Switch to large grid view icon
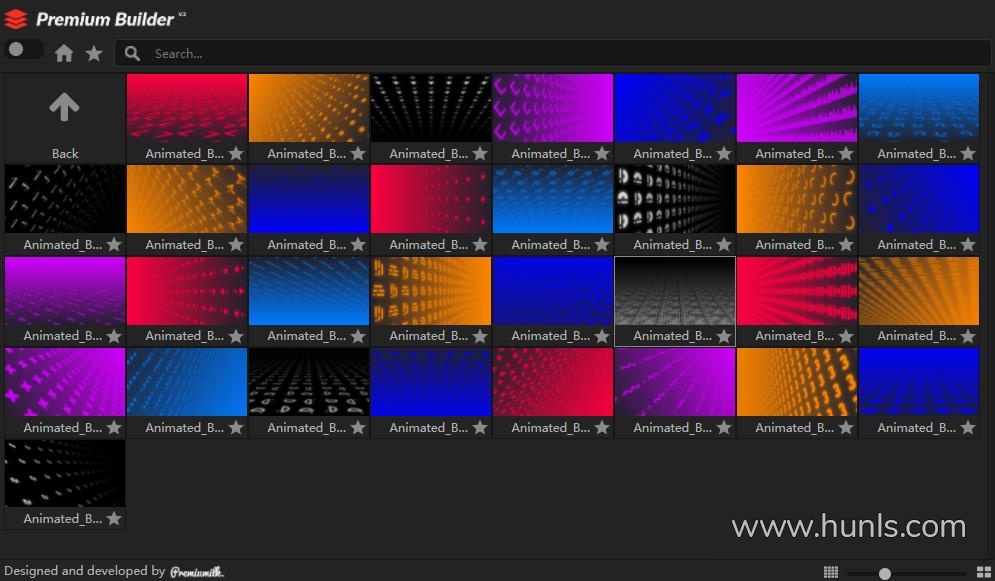Image resolution: width=995 pixels, height=581 pixels. (984, 572)
